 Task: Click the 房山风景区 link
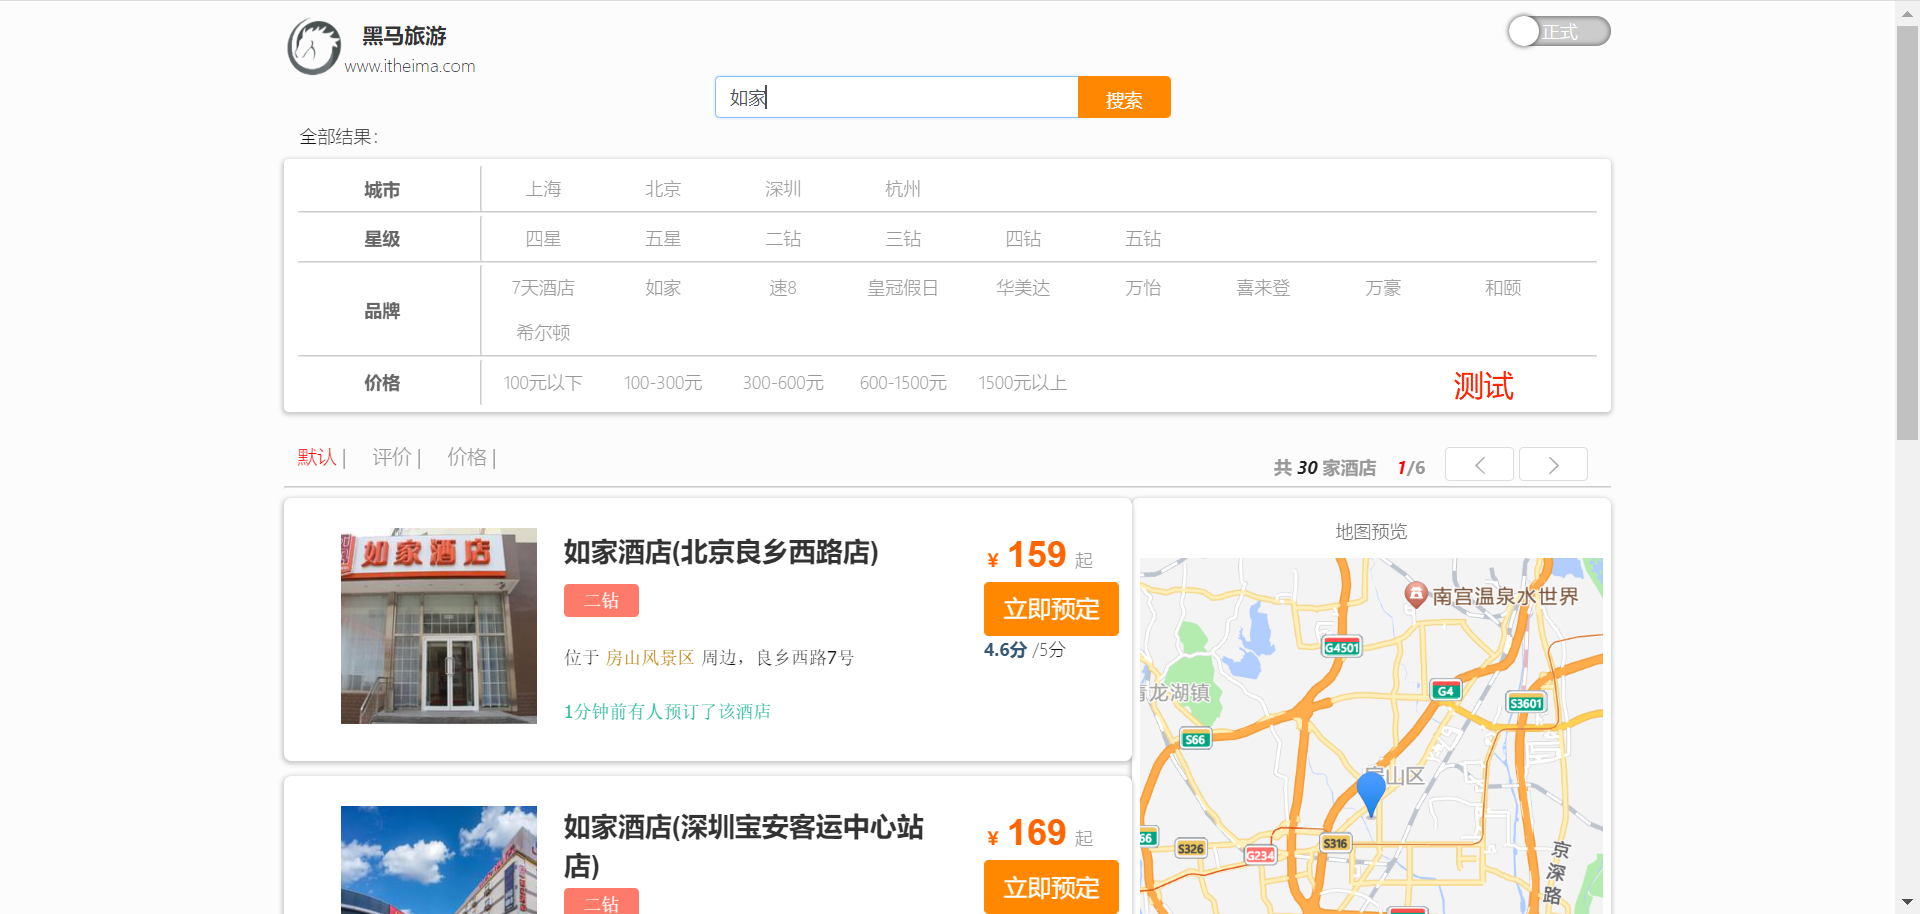[x=650, y=658]
